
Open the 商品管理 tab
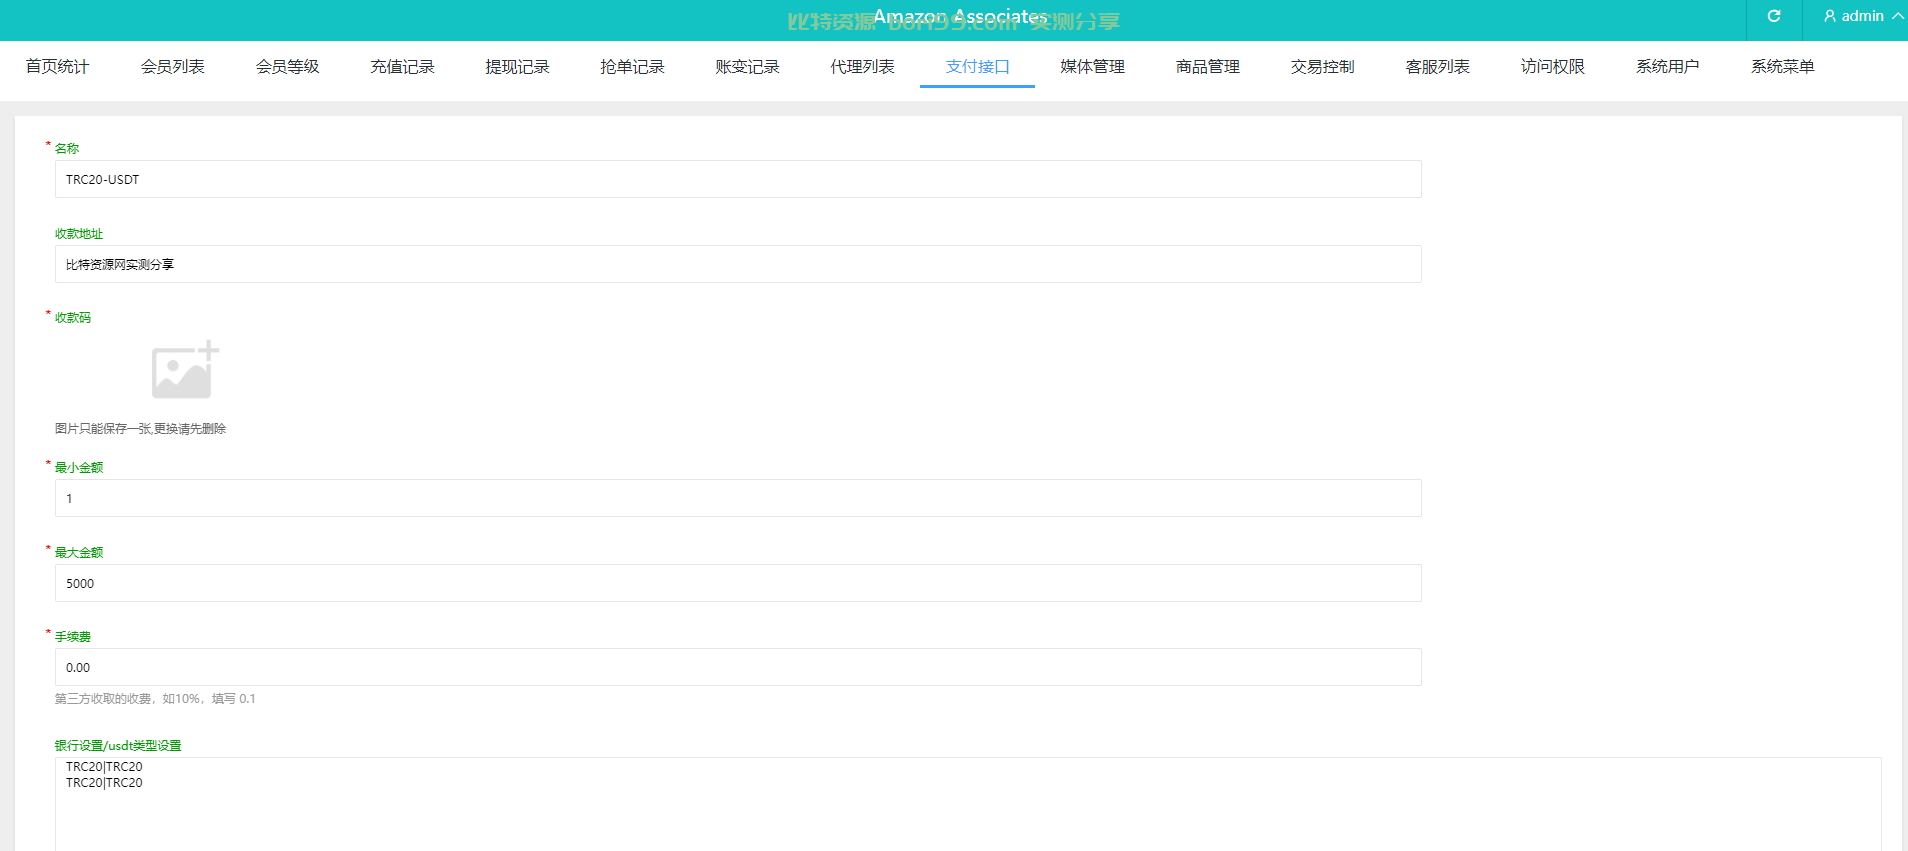coord(1207,67)
